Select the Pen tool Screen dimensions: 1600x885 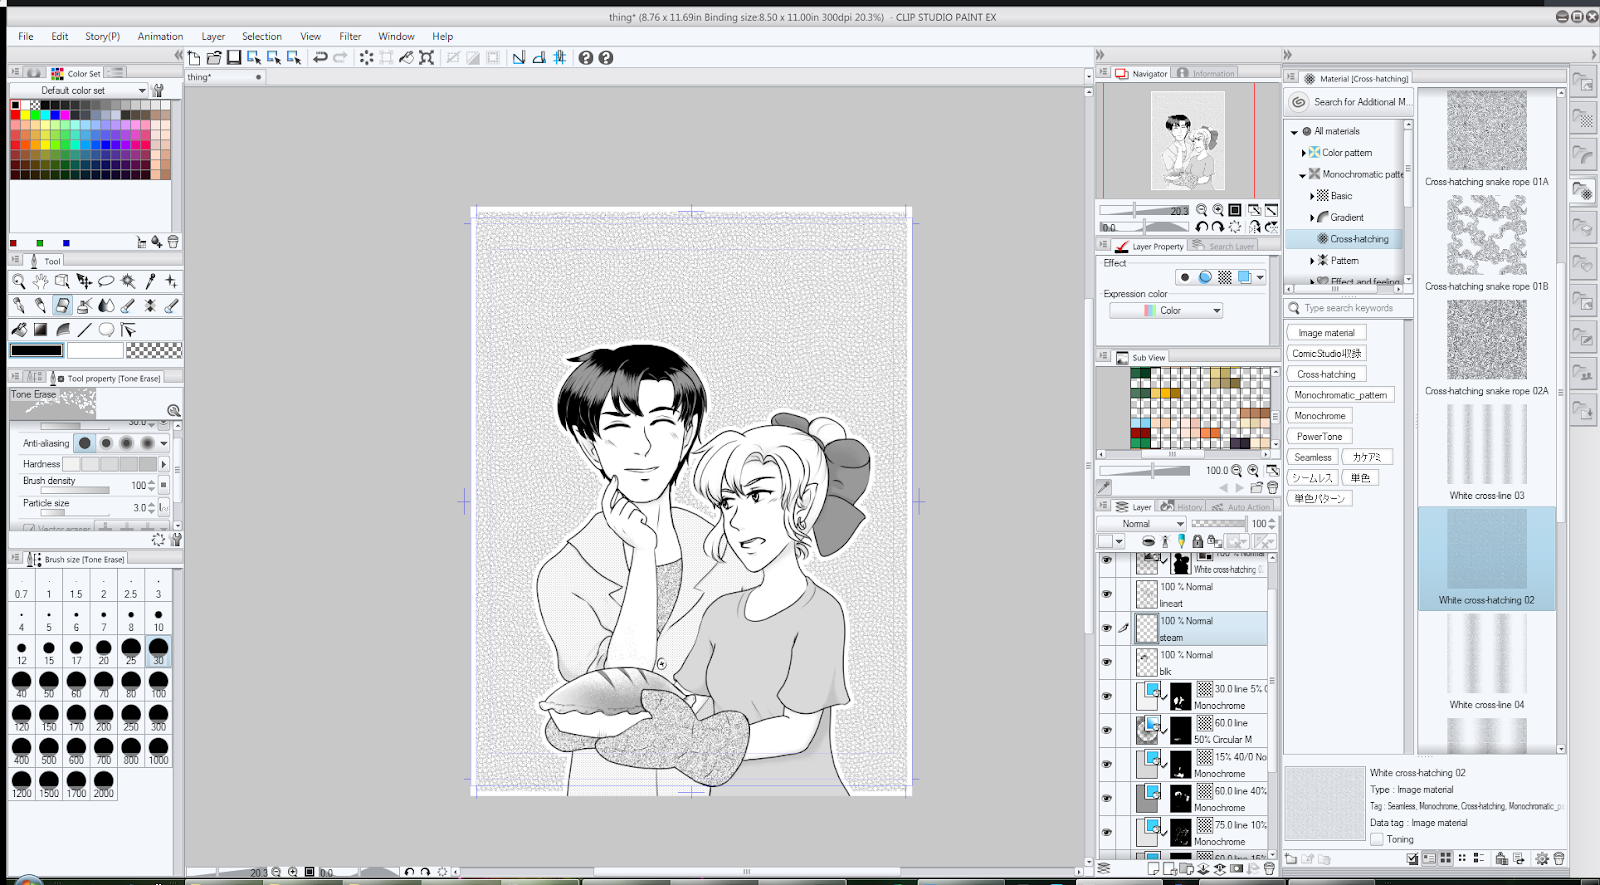click(x=18, y=305)
